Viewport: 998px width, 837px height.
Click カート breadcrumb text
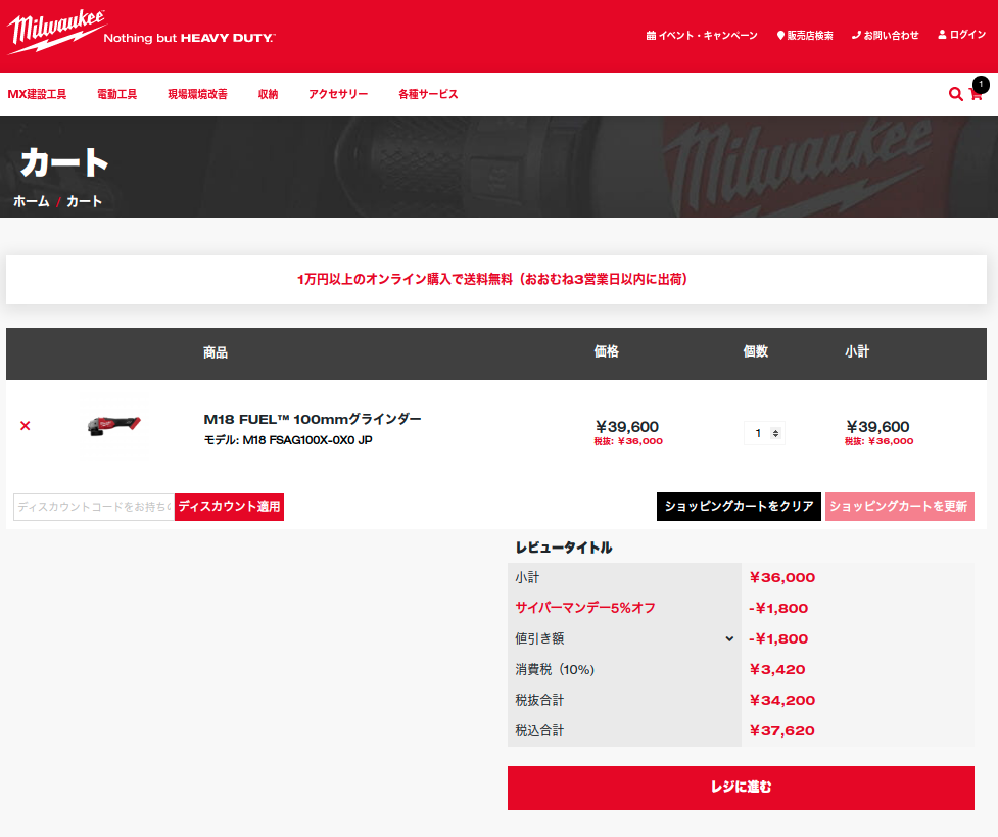click(84, 201)
